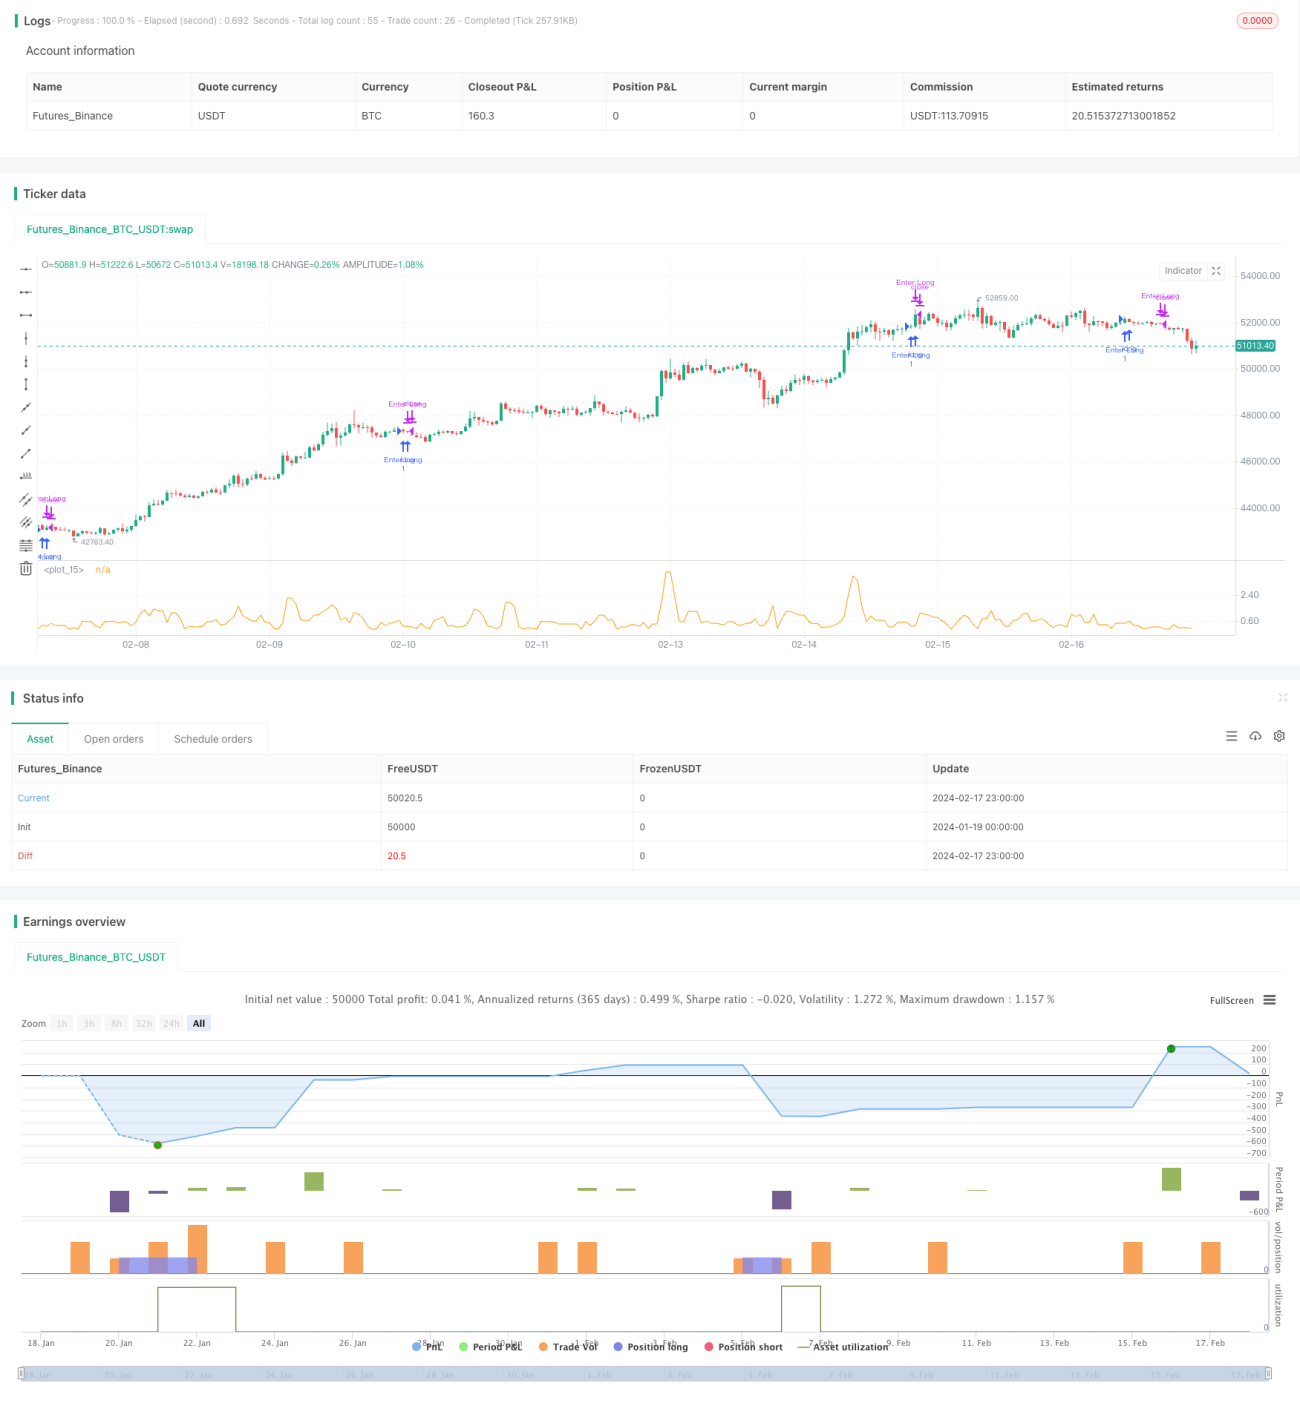This screenshot has width=1300, height=1403.
Task: Click the Estimated returns column header
Action: coord(1117,87)
